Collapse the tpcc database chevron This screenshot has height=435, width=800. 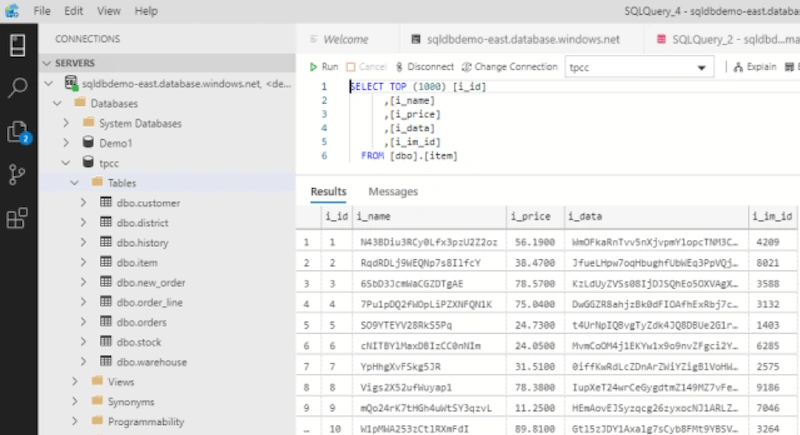[66, 163]
